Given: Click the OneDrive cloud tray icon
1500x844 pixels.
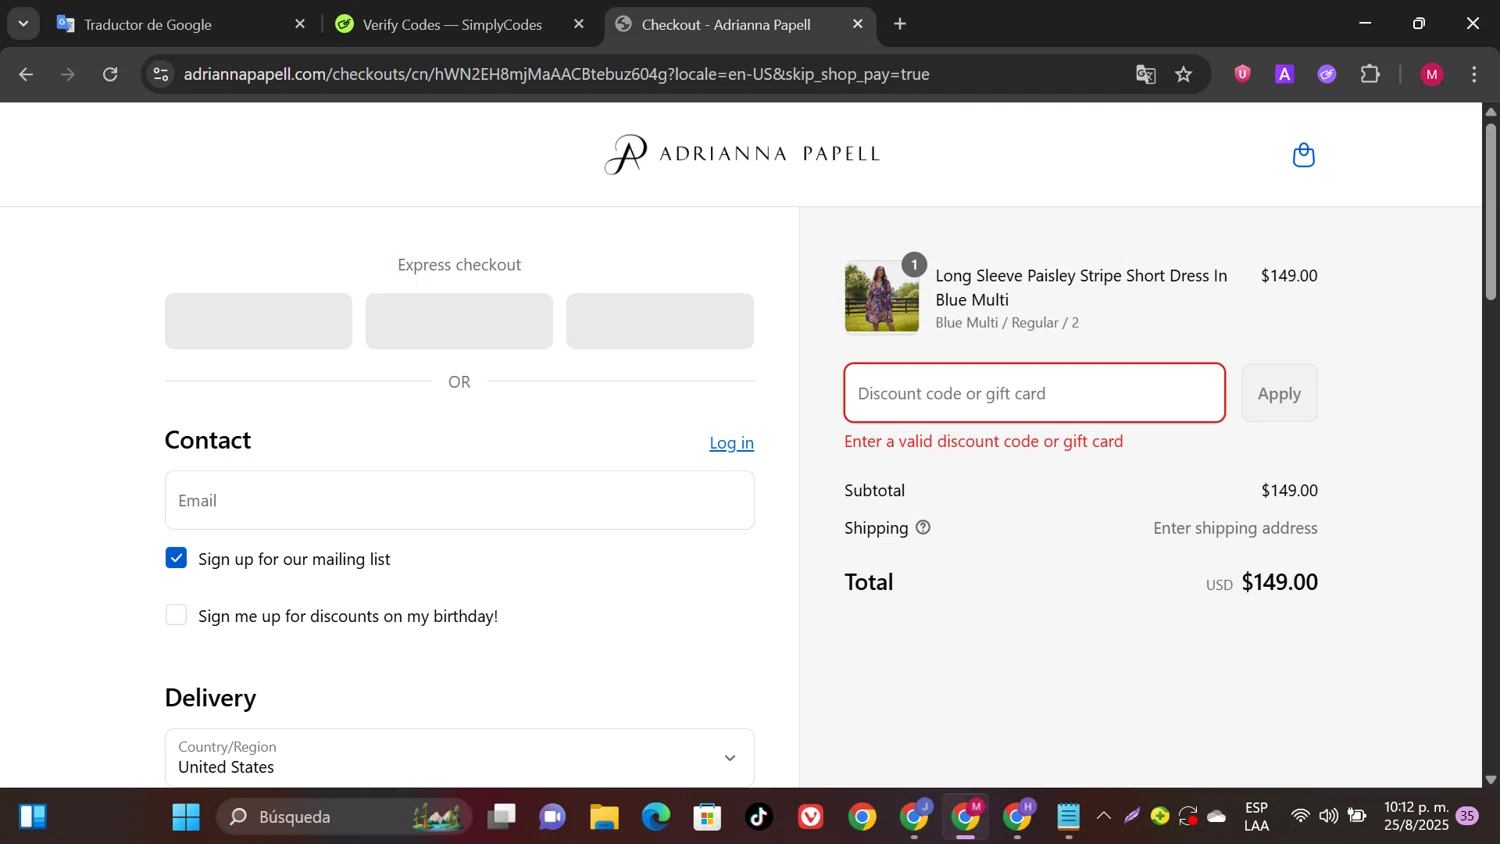Looking at the screenshot, I should (x=1217, y=816).
